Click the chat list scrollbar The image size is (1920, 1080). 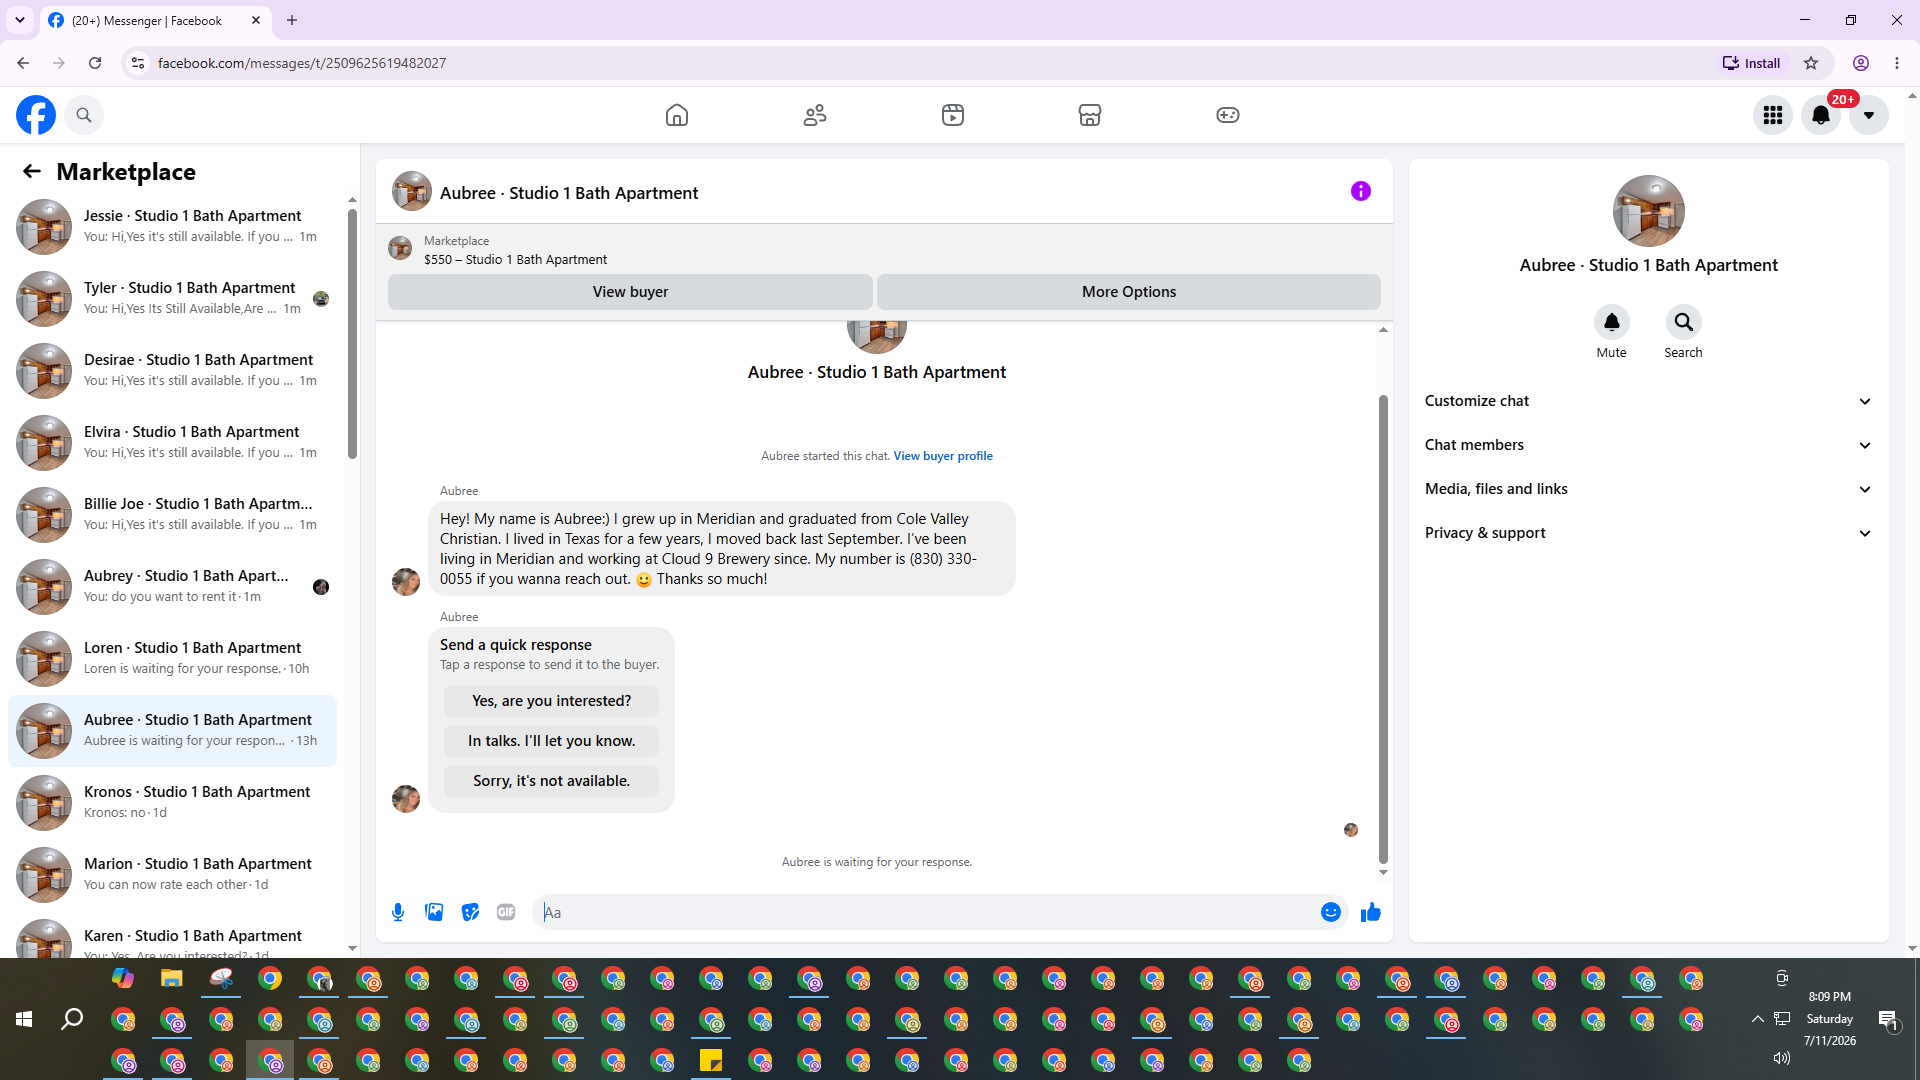(352, 335)
